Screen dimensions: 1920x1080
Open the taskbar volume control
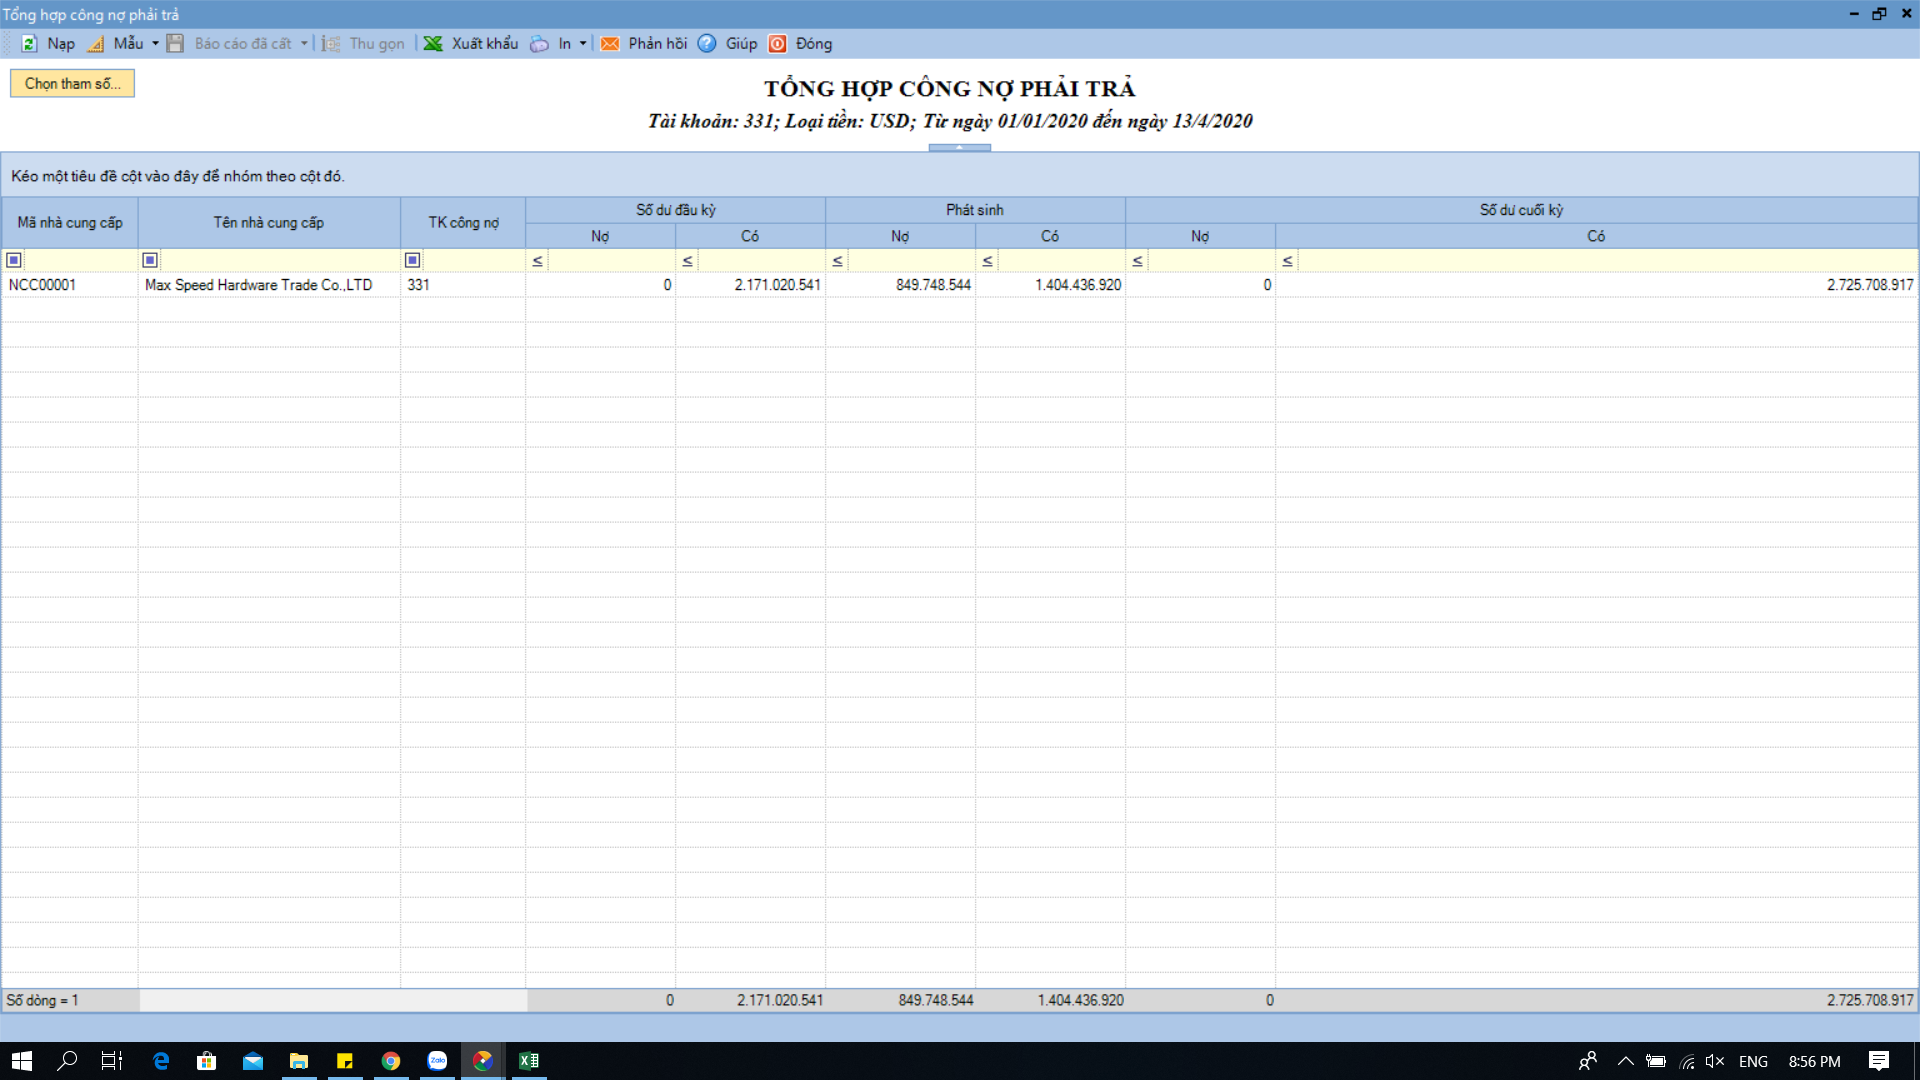(x=1715, y=1061)
